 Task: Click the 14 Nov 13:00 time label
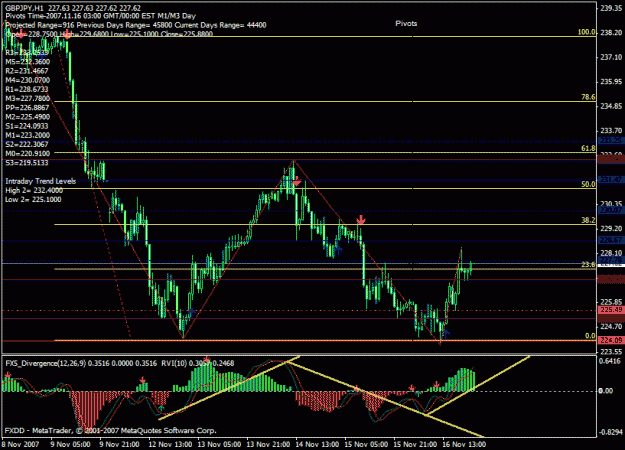point(317,444)
